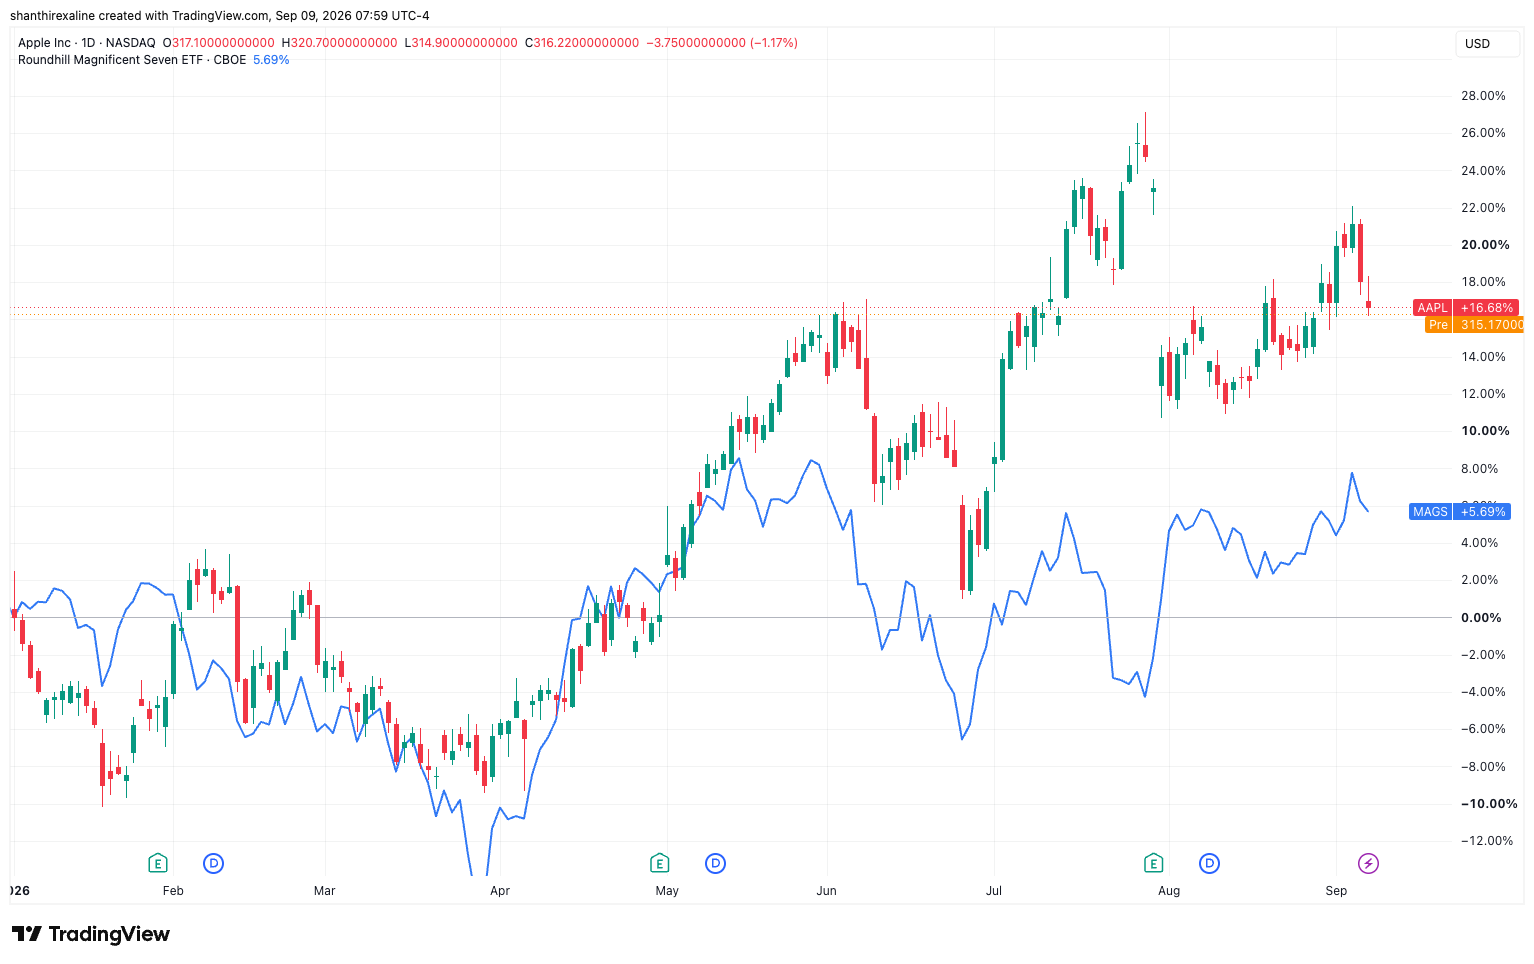Click the May label on the time axis
This screenshot has width=1534, height=964.
(x=667, y=891)
